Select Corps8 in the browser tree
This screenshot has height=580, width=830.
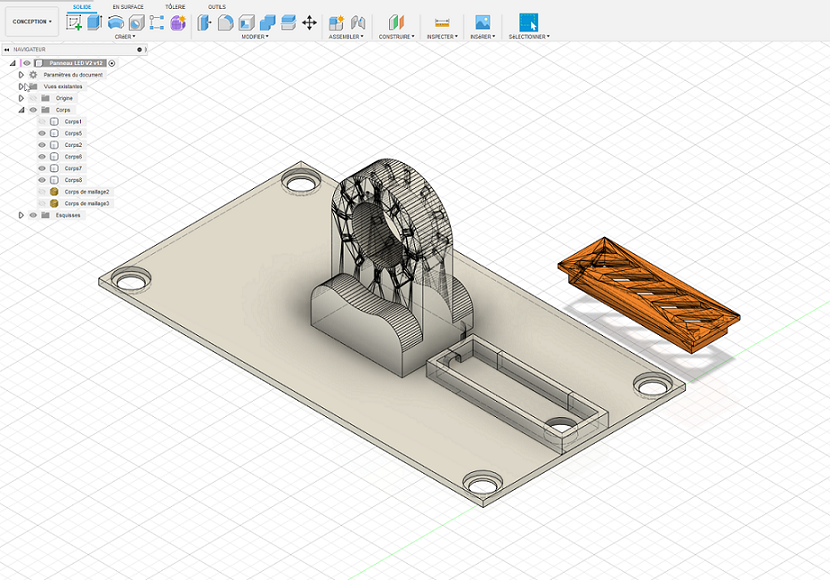[x=73, y=180]
